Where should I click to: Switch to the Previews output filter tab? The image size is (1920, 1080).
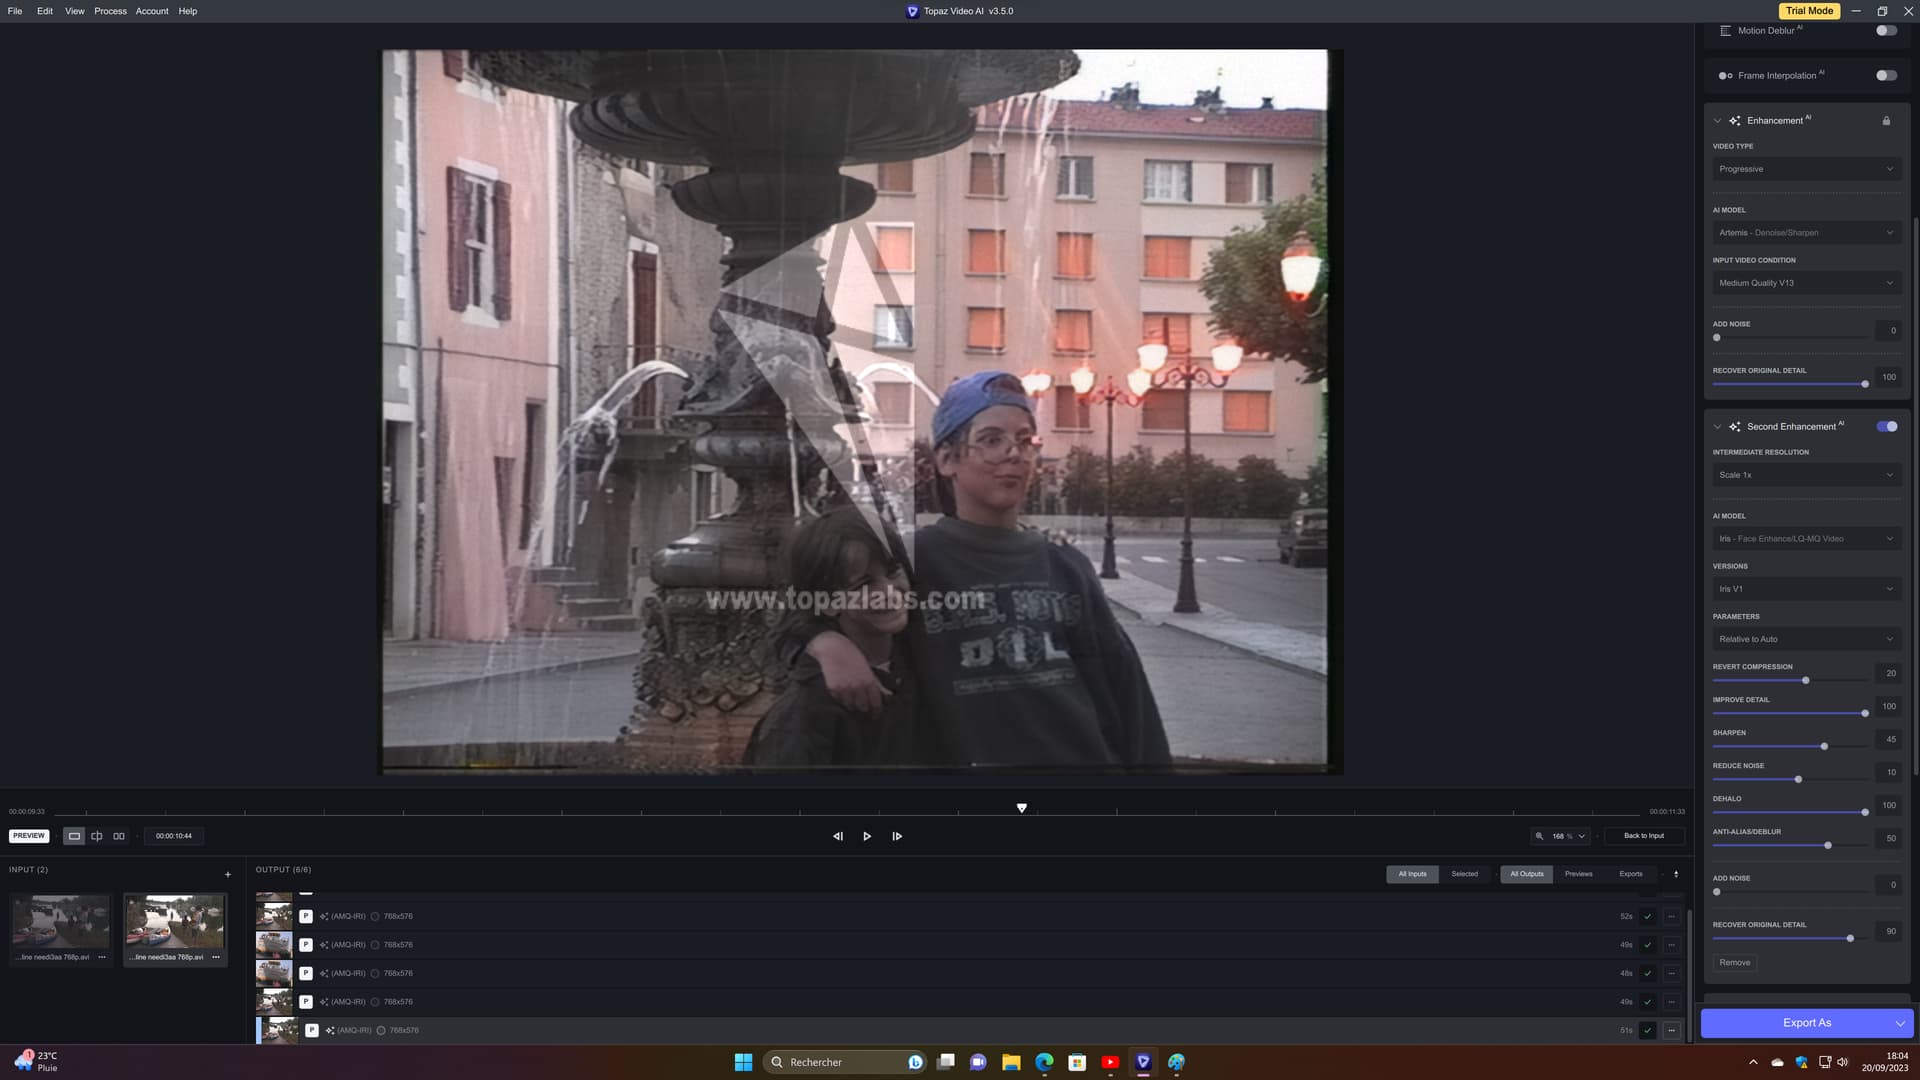(x=1578, y=873)
